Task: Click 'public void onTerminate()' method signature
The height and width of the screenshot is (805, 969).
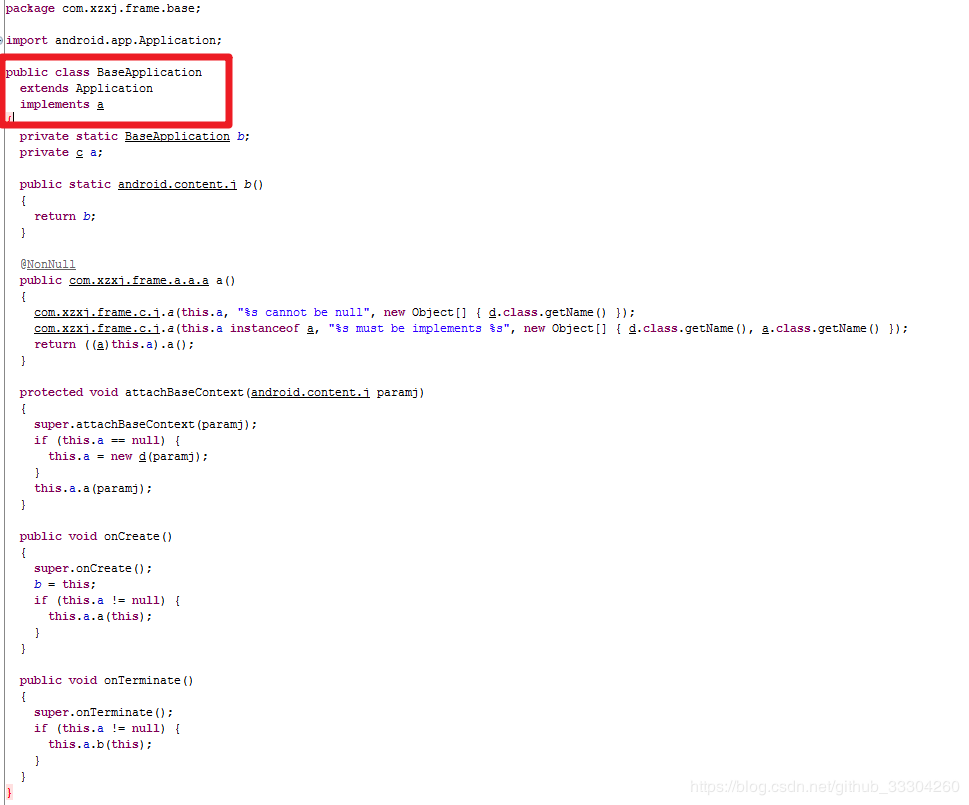Action: pos(106,680)
